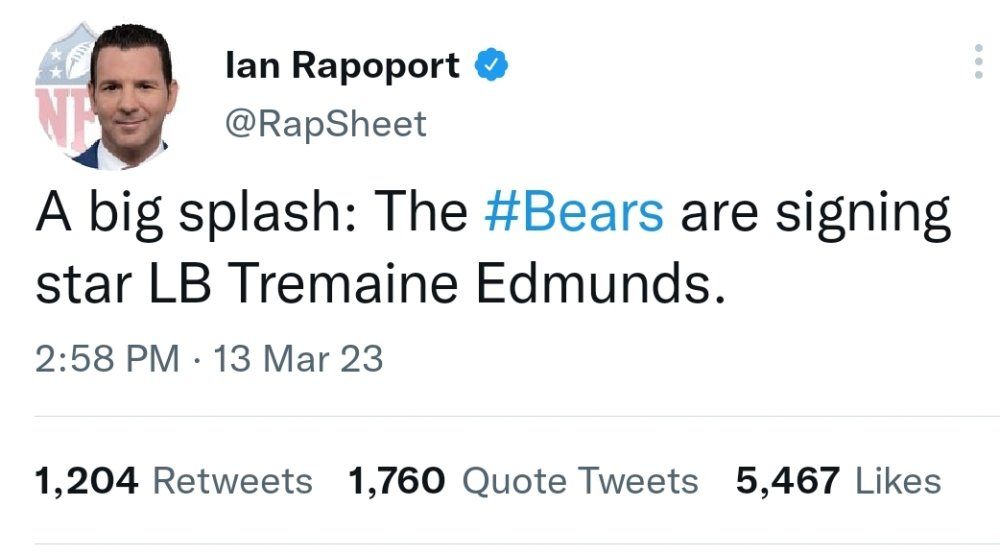Open the Ian Rapoport display name
Image resolution: width=1000 pixels, height=555 pixels.
tap(342, 66)
